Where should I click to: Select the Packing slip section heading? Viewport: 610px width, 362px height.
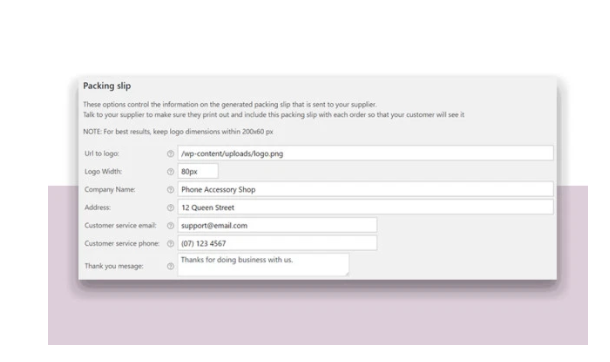click(x=107, y=86)
